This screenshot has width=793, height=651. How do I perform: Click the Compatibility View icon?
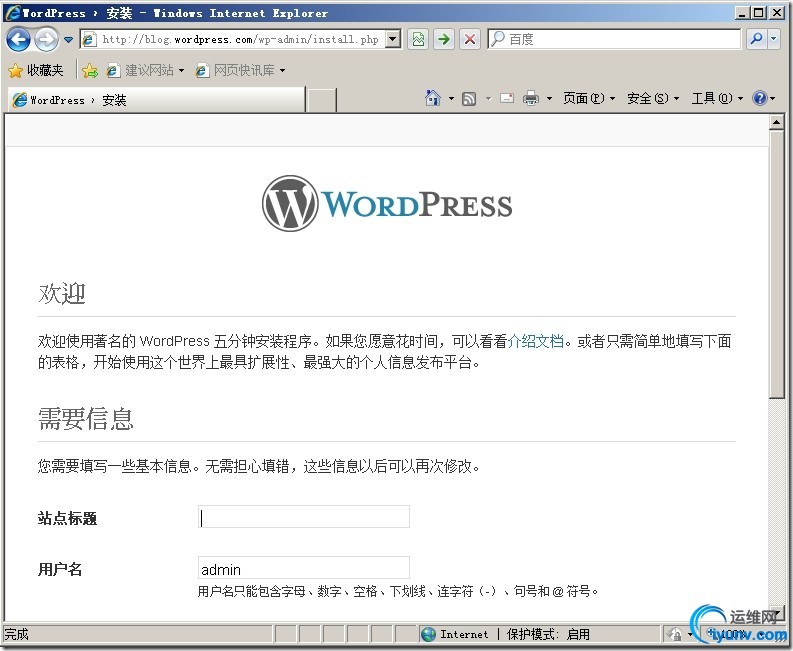tap(418, 39)
